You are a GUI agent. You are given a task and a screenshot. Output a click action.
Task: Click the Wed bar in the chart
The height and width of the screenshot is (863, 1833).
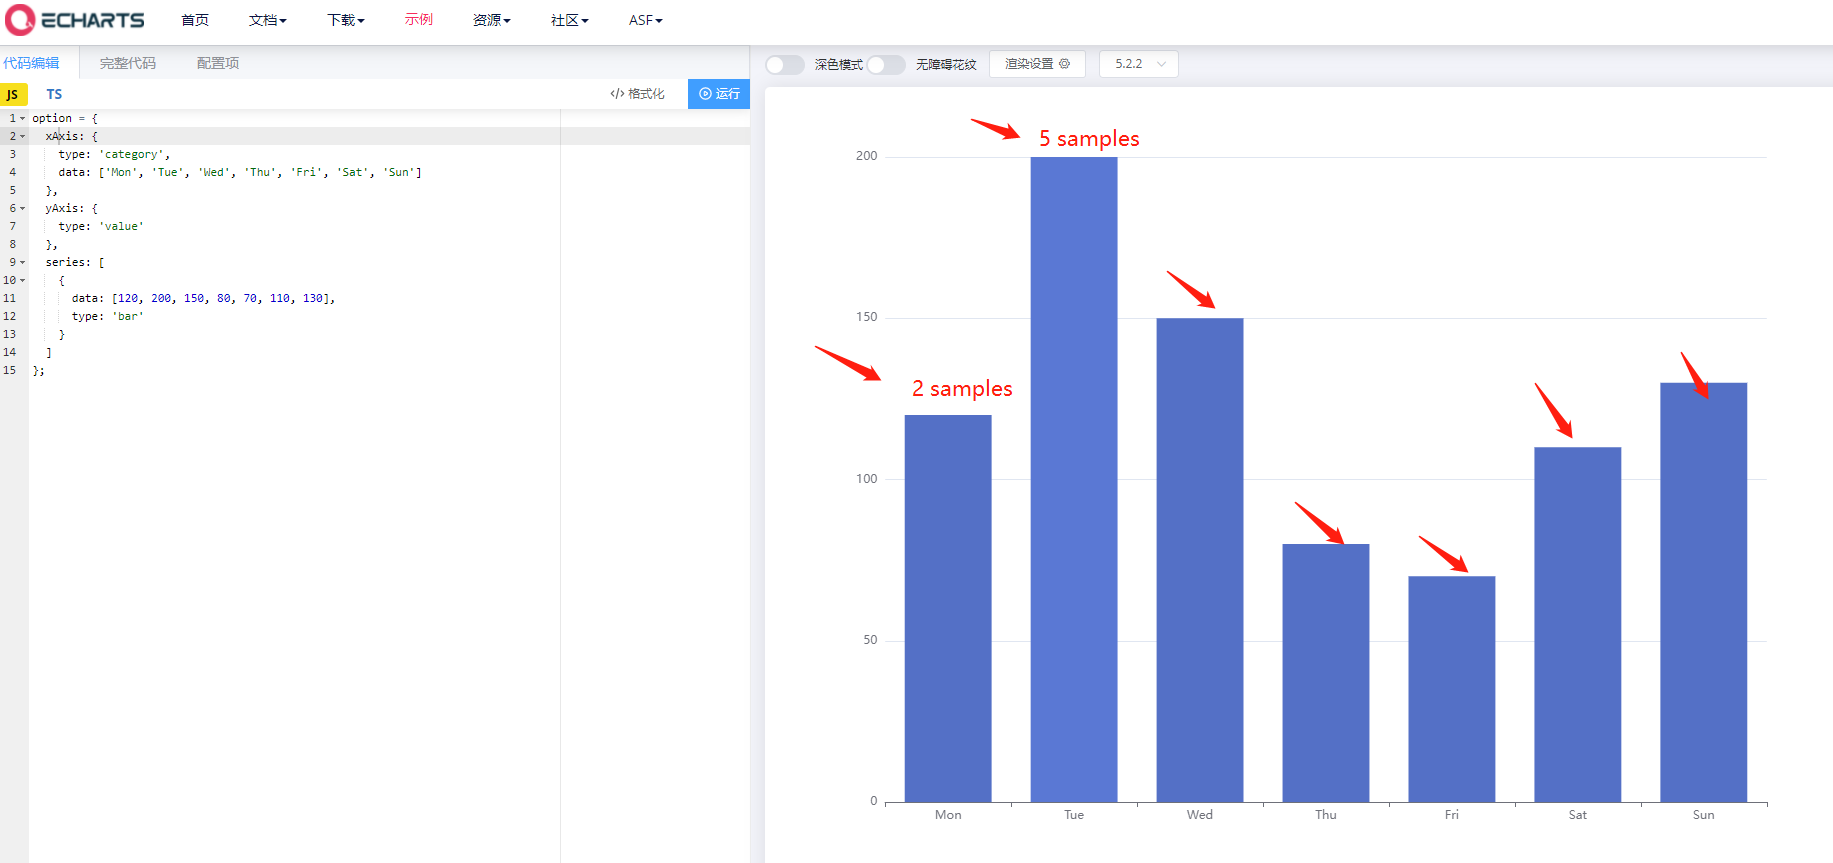pos(1200,560)
